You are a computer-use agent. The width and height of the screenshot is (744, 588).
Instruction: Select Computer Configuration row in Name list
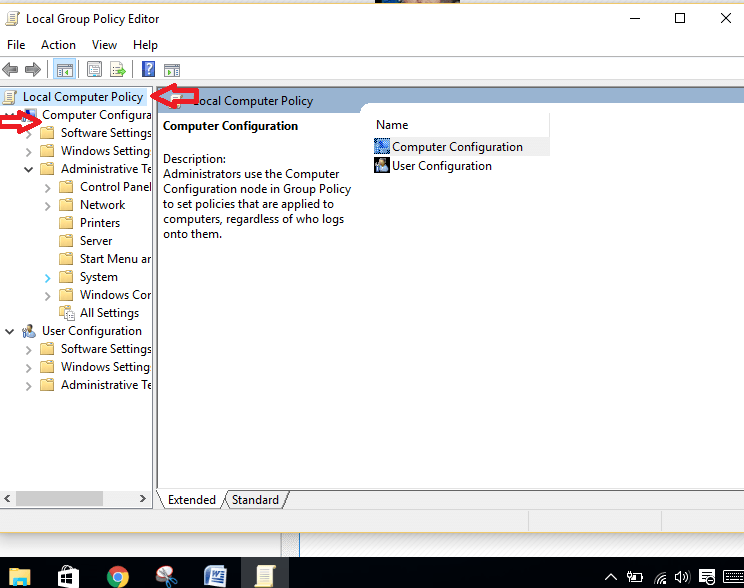461,147
